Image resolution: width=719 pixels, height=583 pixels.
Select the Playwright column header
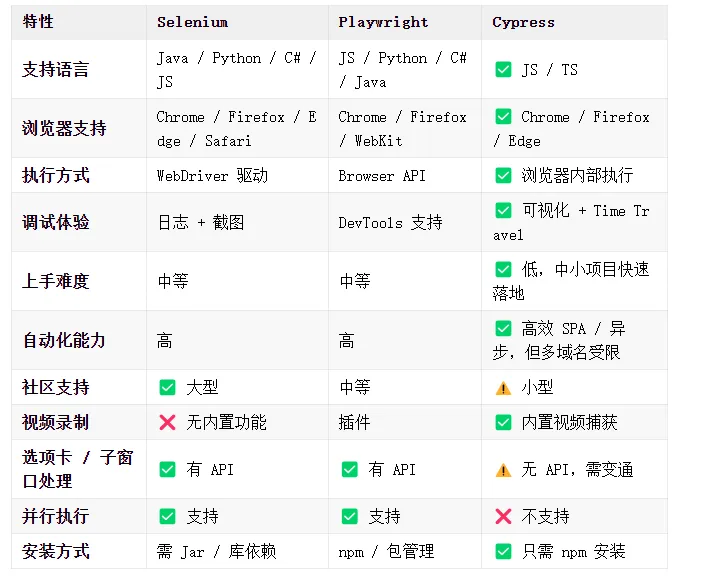(383, 22)
